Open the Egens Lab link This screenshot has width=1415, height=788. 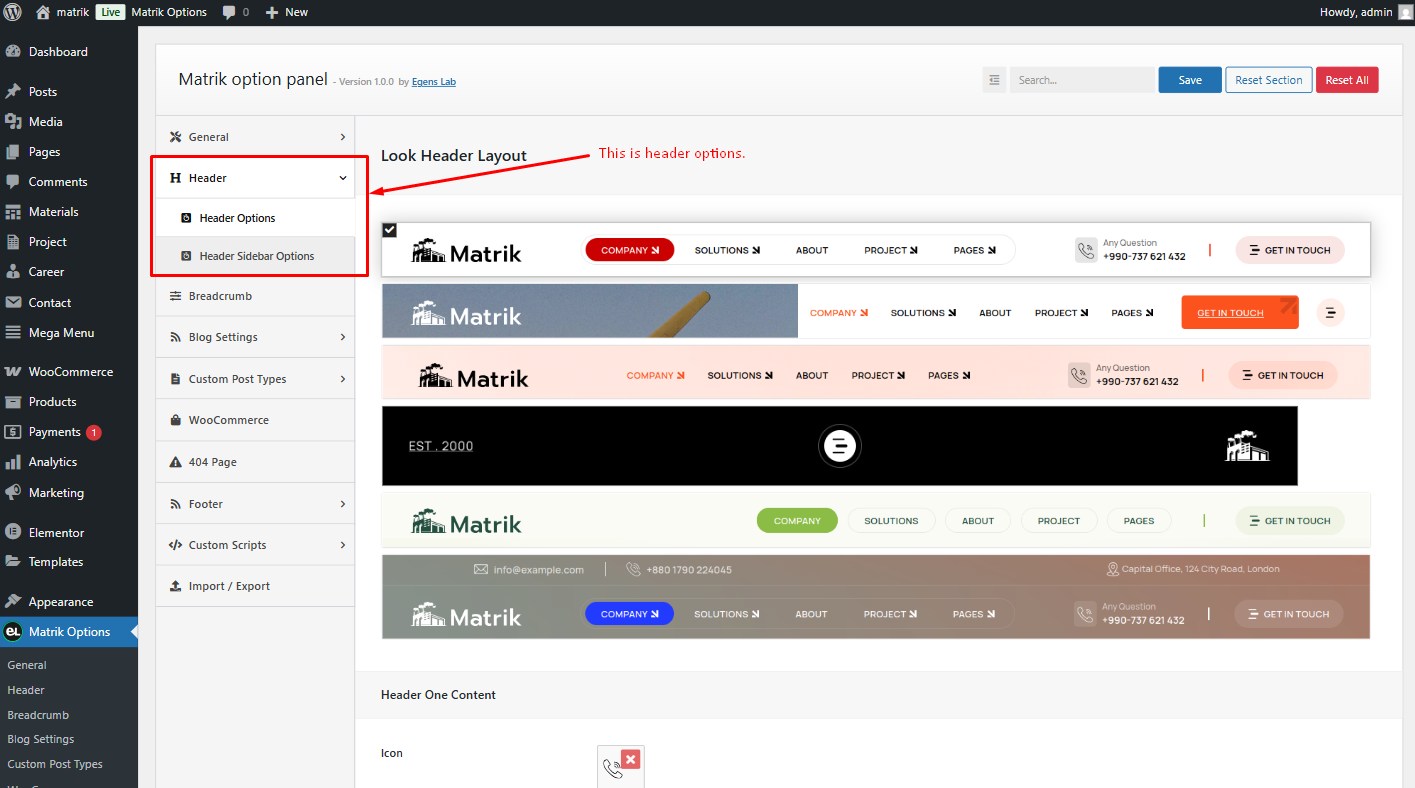(434, 82)
